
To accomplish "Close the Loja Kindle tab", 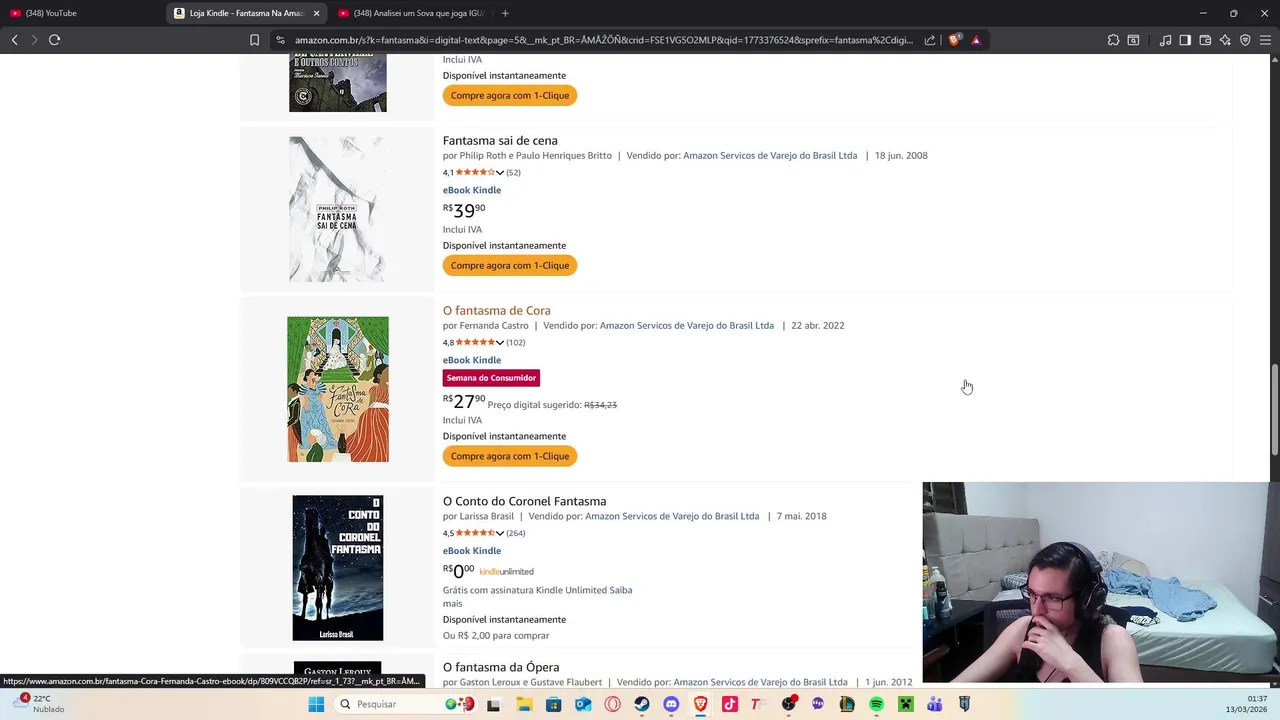I will coord(316,13).
